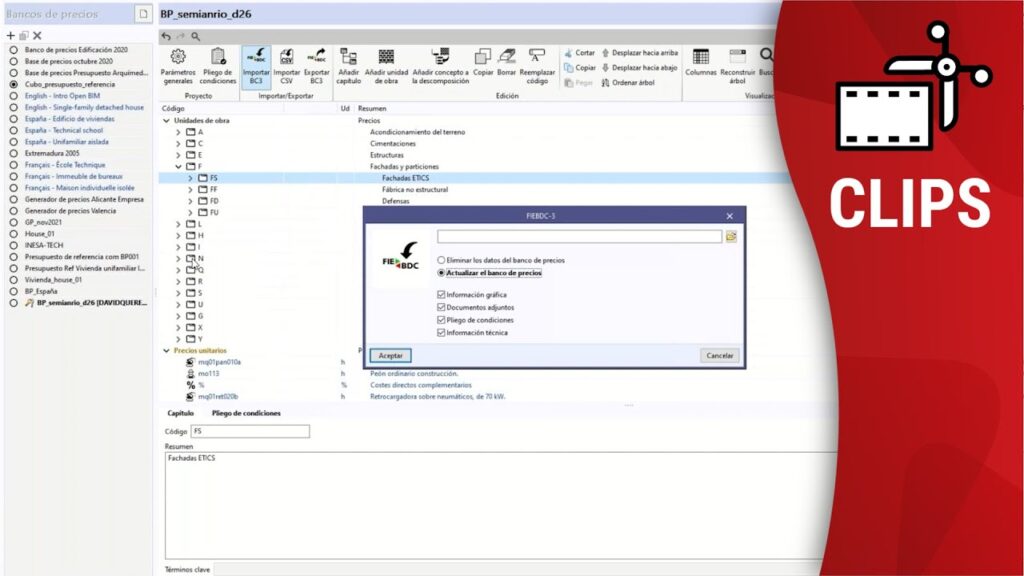Open Parámetros generales settings
1024x576 pixels.
coord(178,58)
